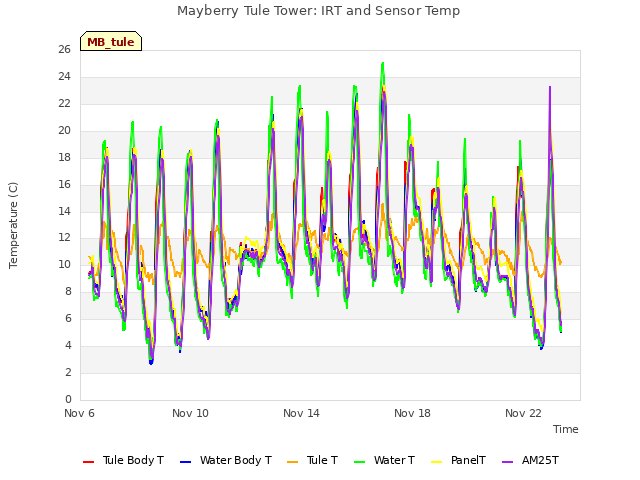
Task: Click the 4 y-axis tick label
Action: click(x=68, y=345)
